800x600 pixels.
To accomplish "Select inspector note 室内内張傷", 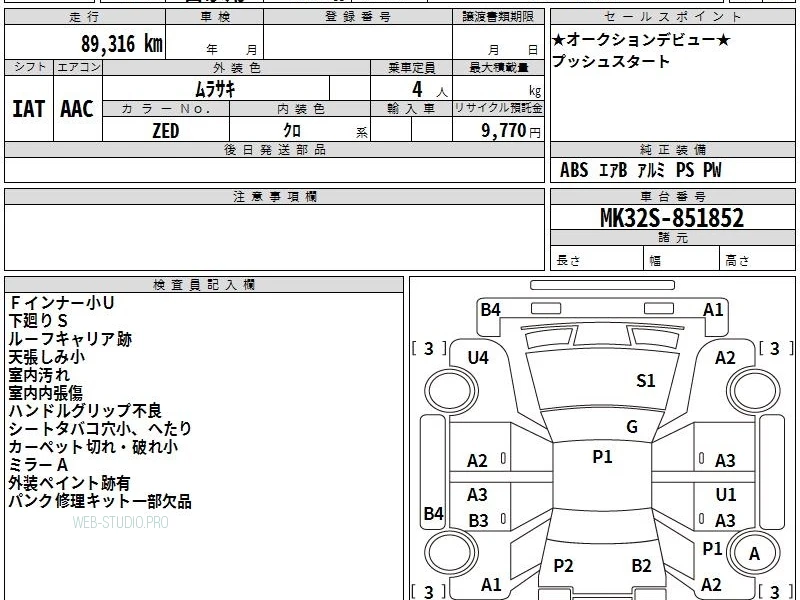I will [46, 393].
